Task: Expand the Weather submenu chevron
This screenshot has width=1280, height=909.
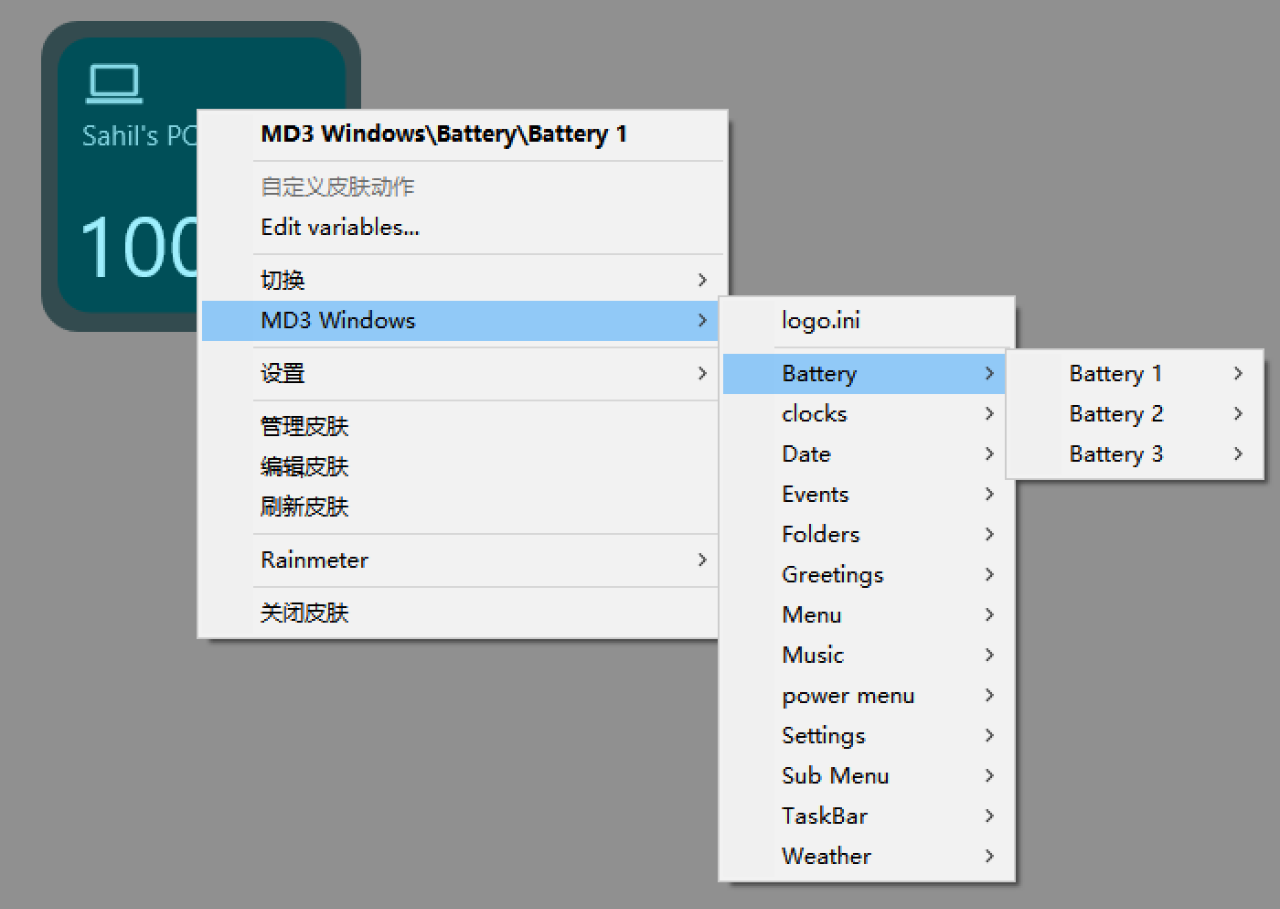Action: tap(988, 856)
